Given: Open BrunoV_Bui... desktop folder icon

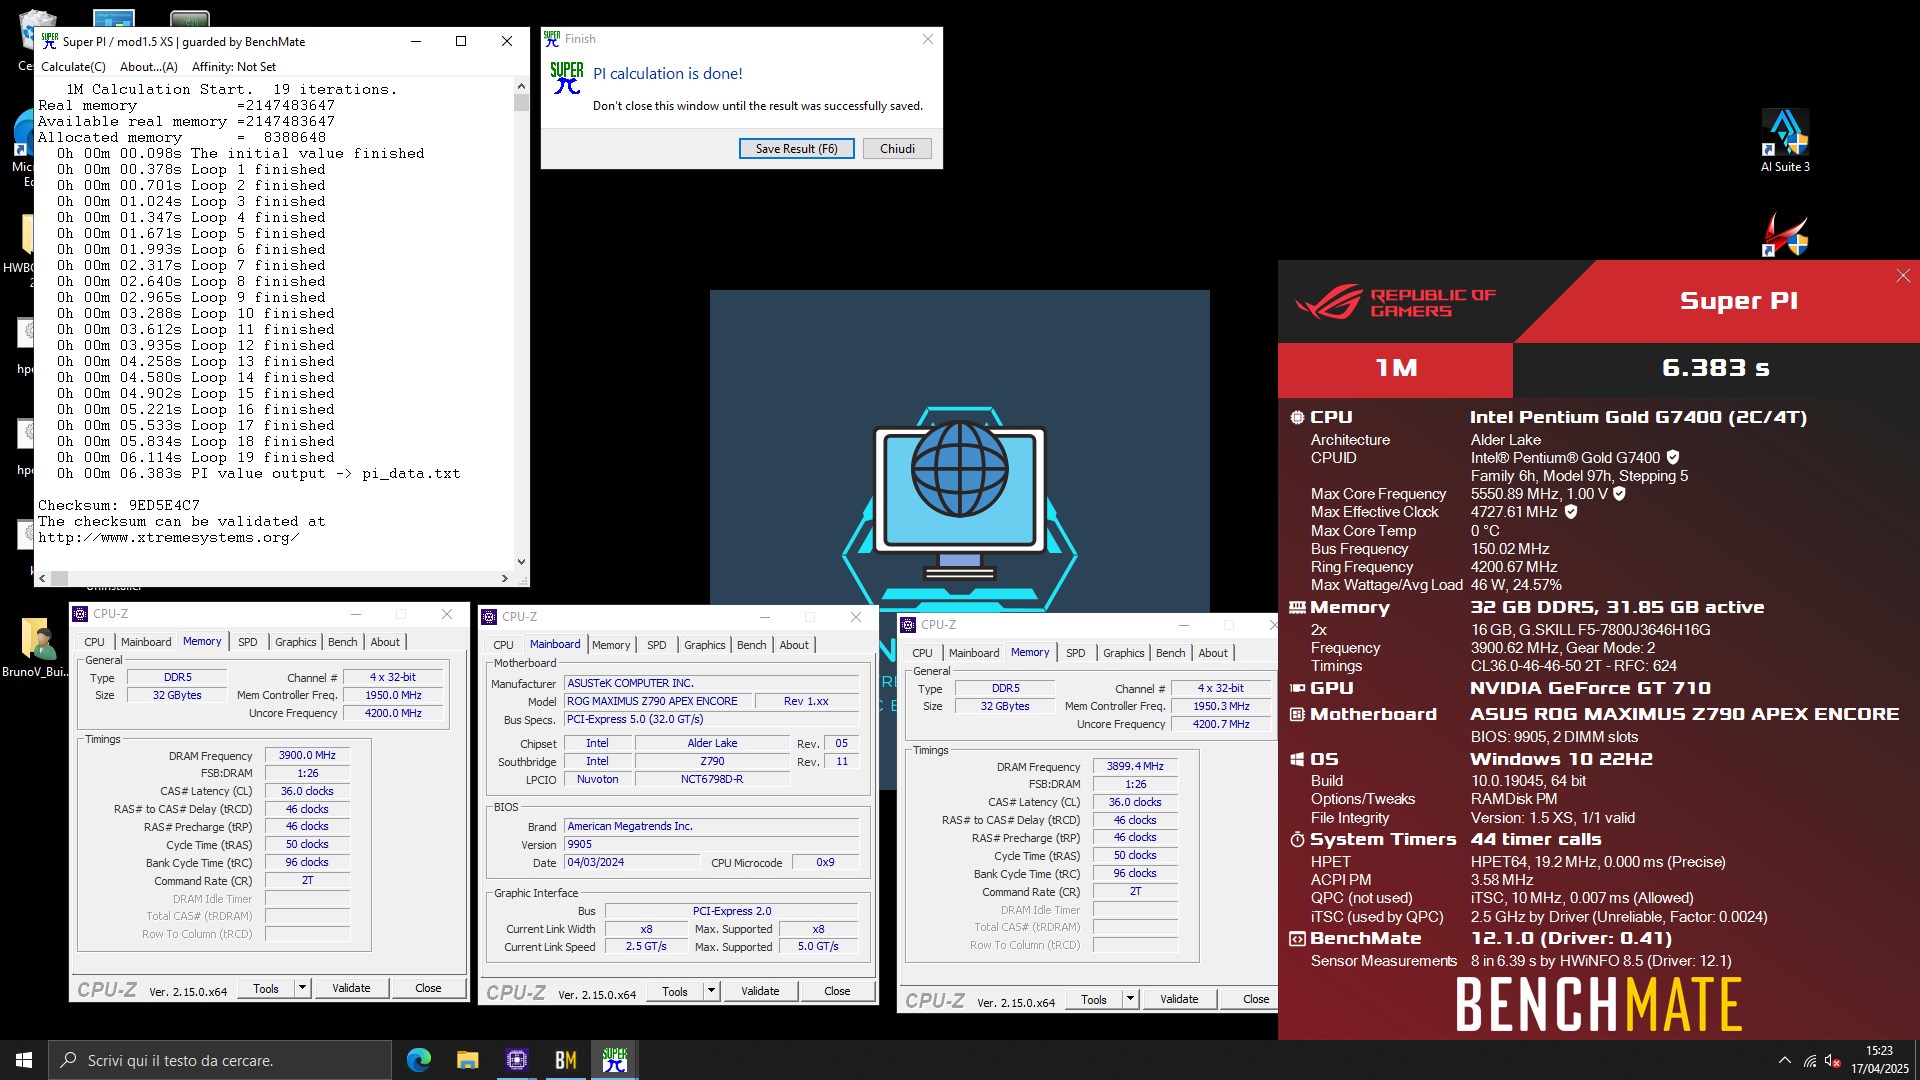Looking at the screenshot, I should [36, 648].
